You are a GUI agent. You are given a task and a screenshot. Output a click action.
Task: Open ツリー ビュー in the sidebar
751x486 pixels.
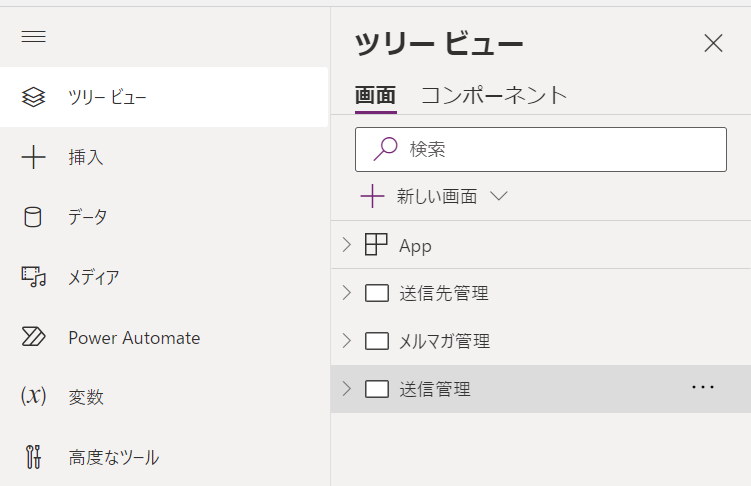tap(164, 97)
